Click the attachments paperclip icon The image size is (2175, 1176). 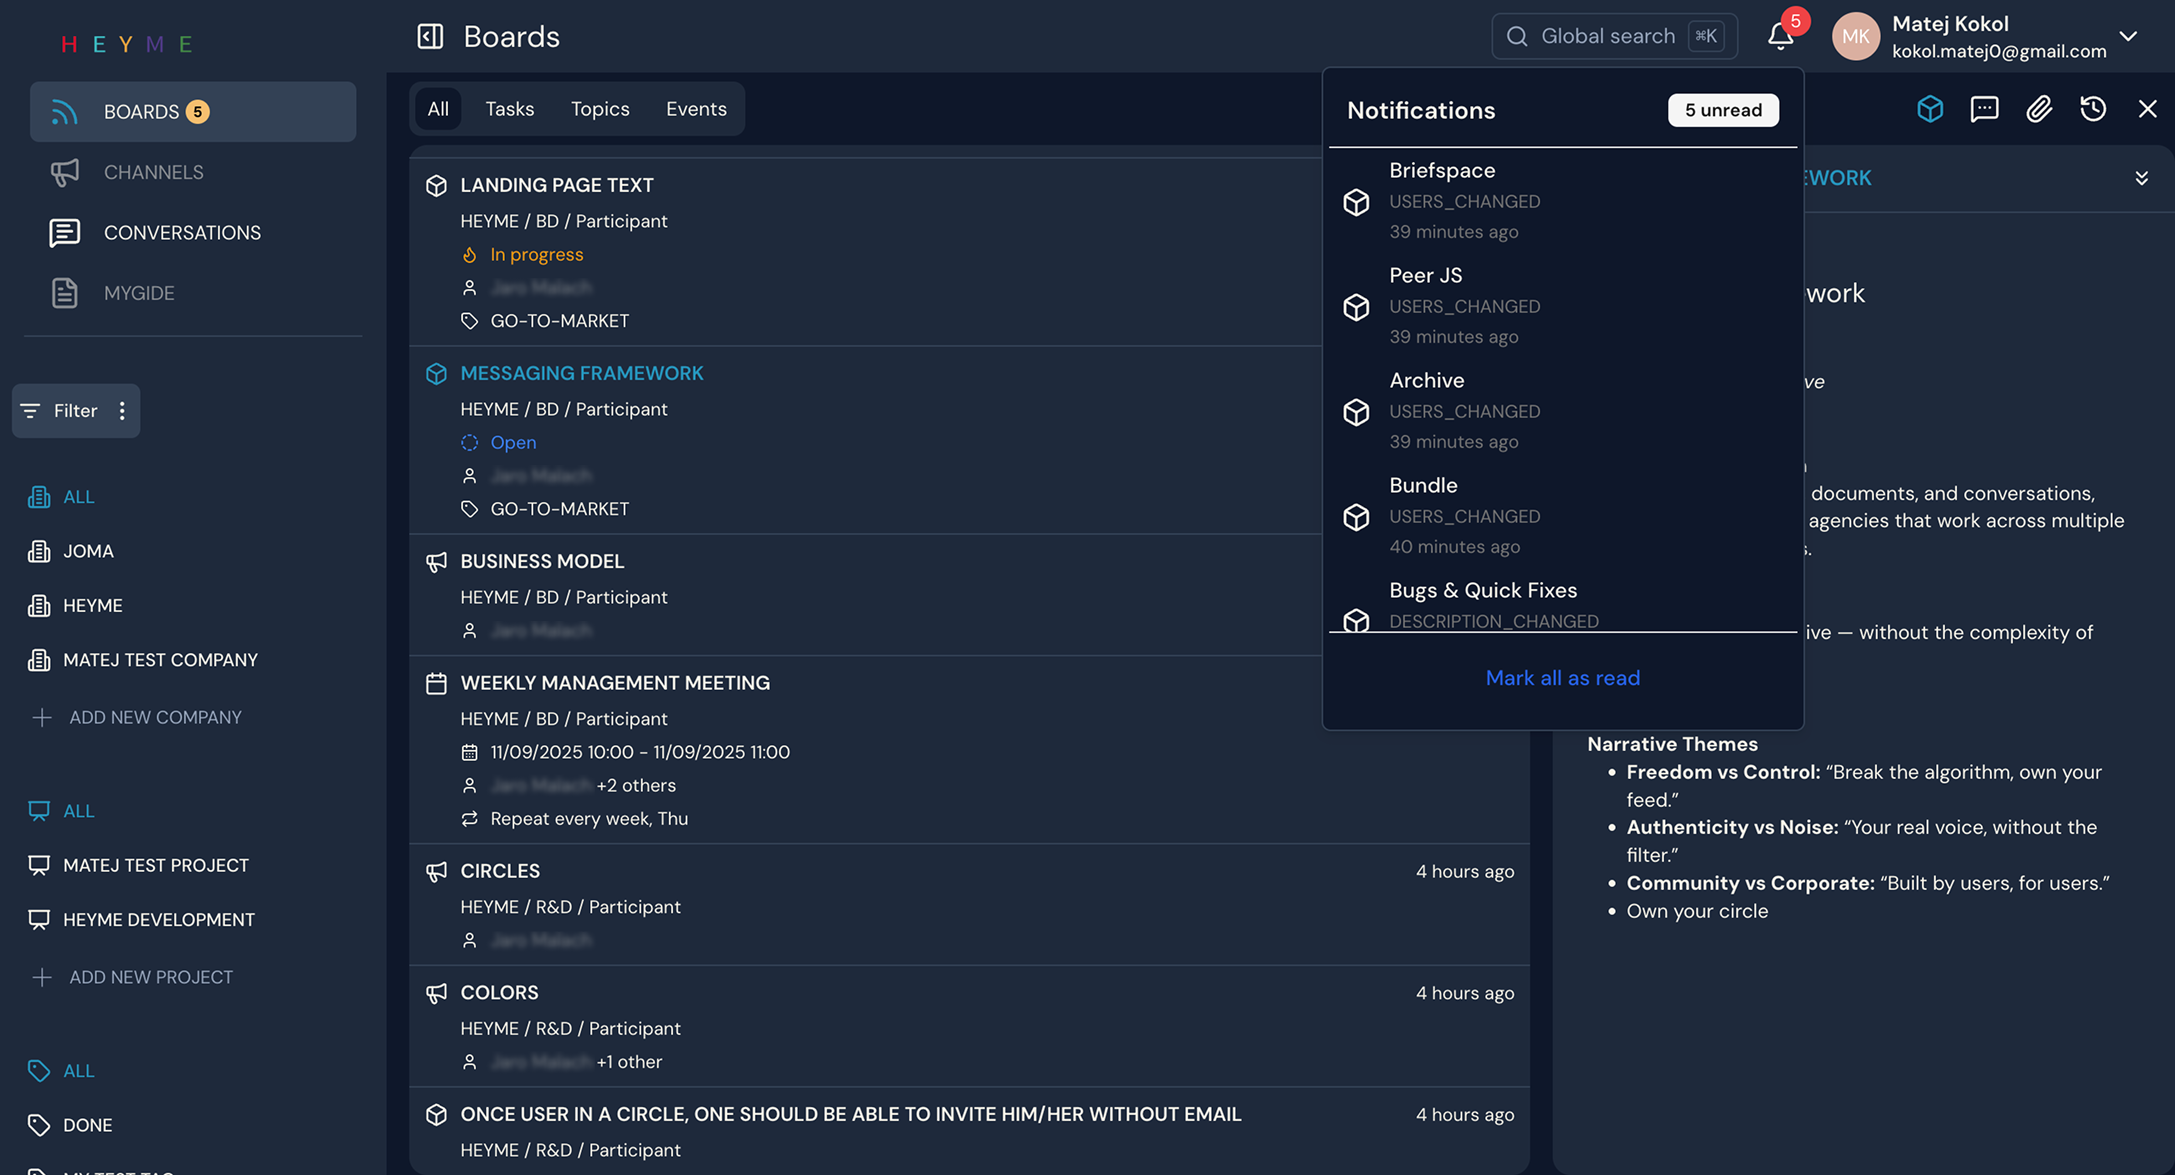point(2039,109)
